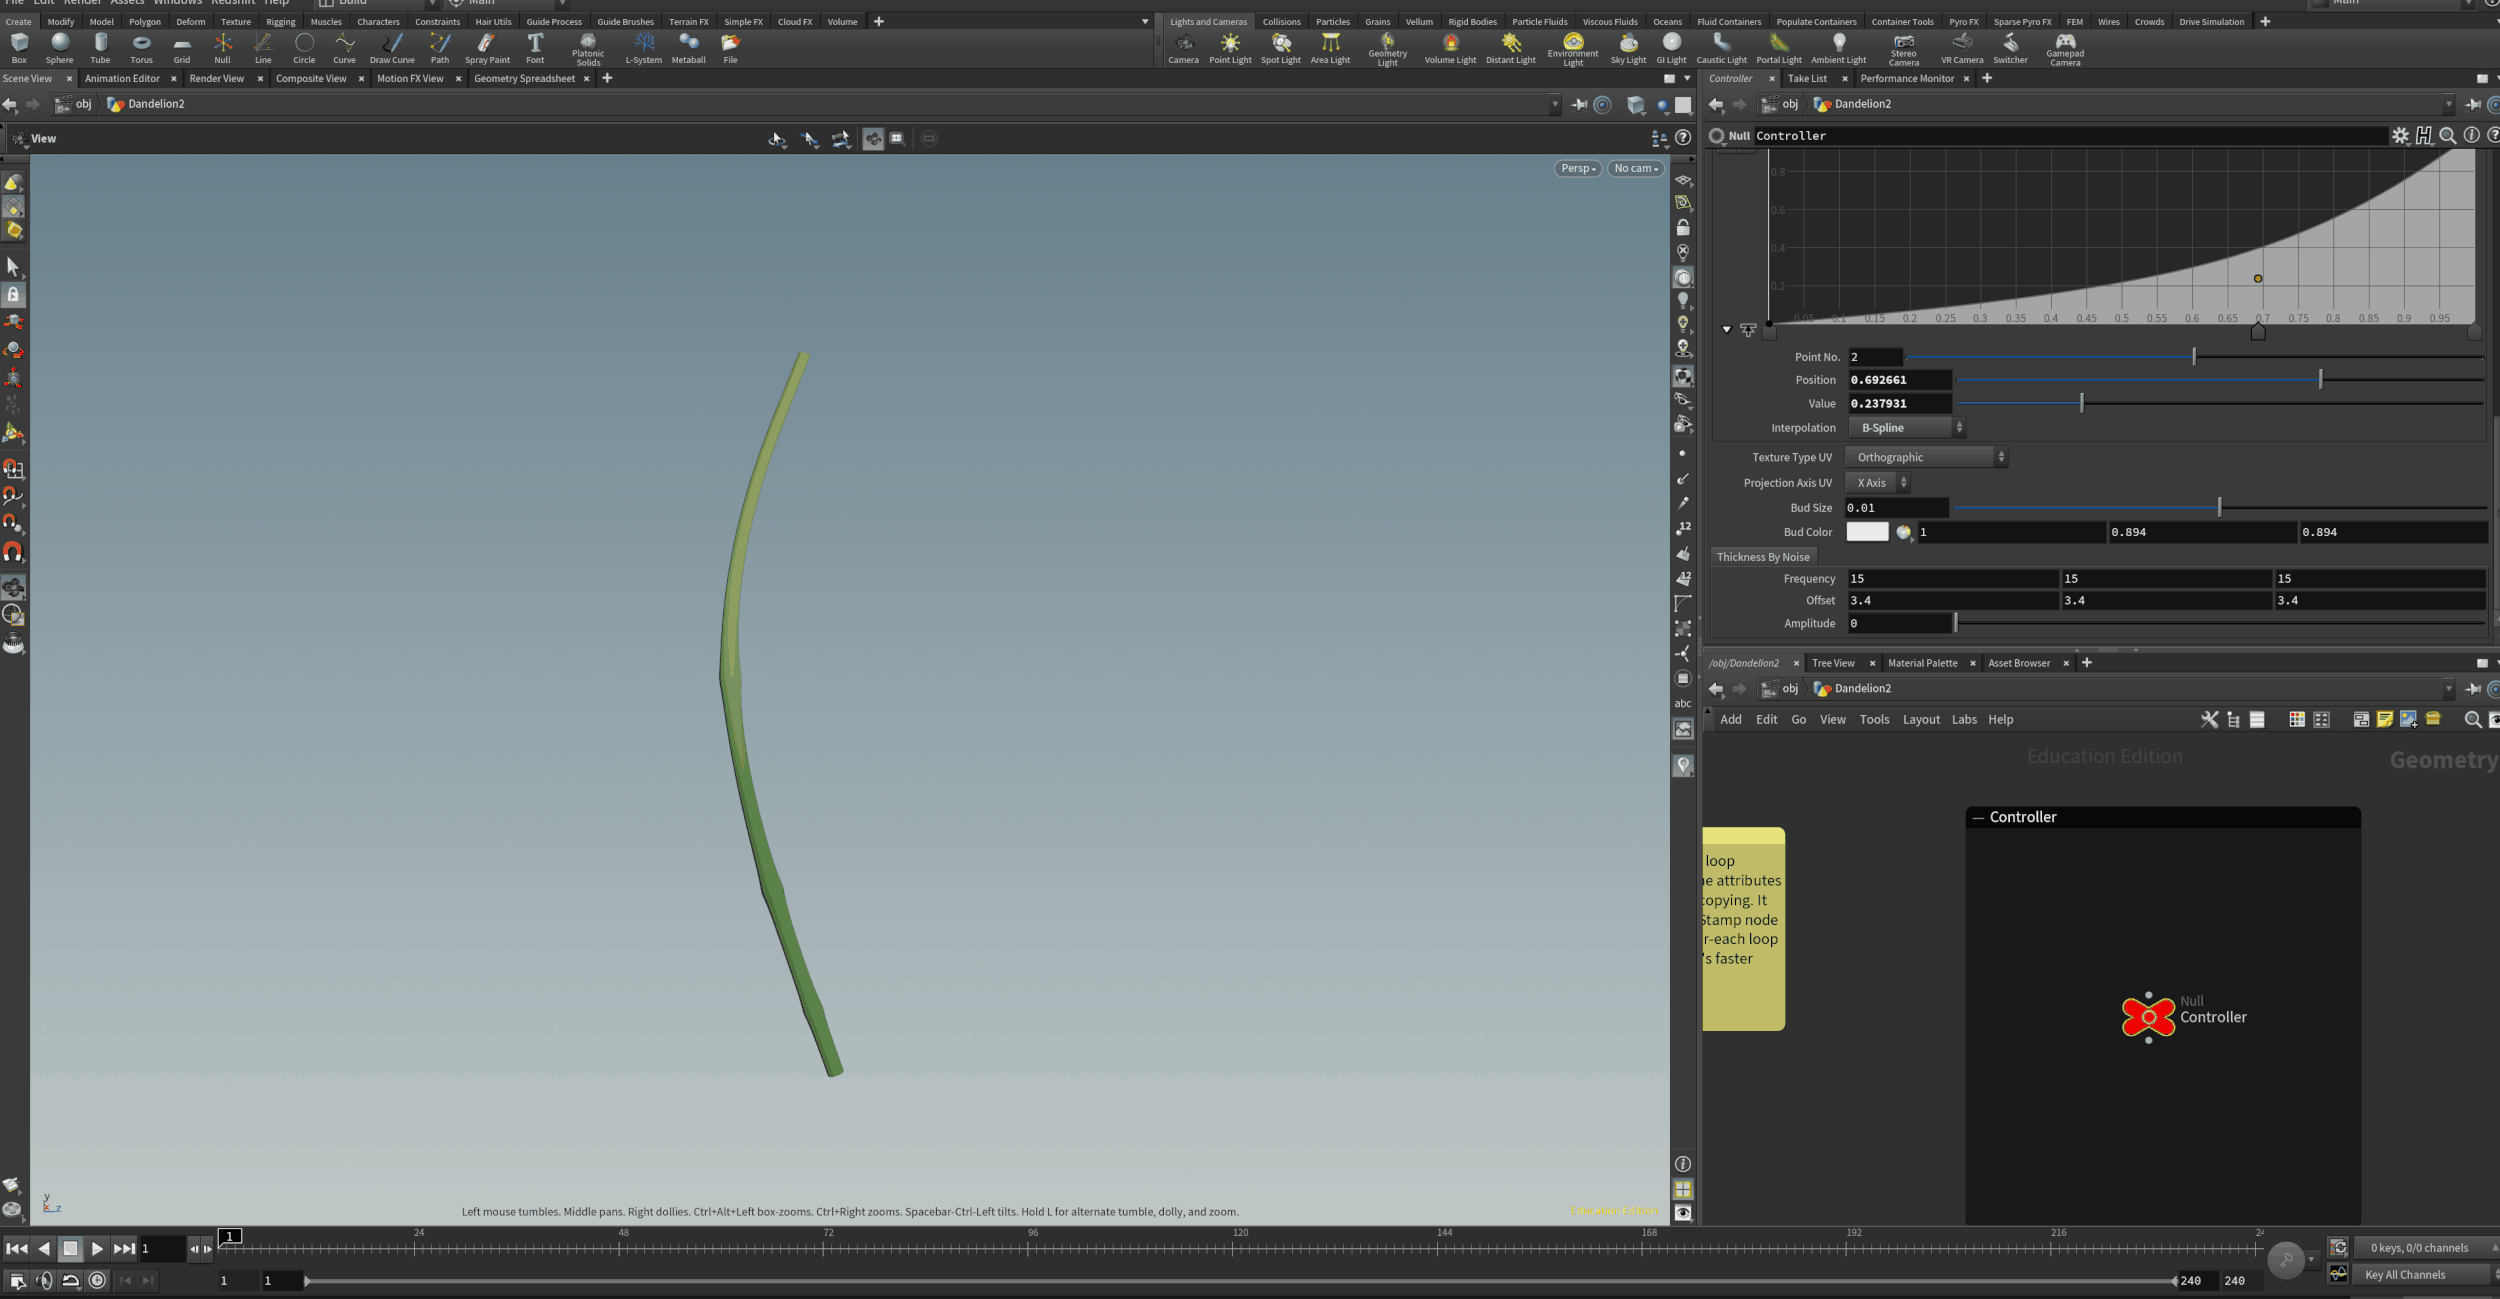Open the Labs menu in the network editor

click(x=1963, y=719)
